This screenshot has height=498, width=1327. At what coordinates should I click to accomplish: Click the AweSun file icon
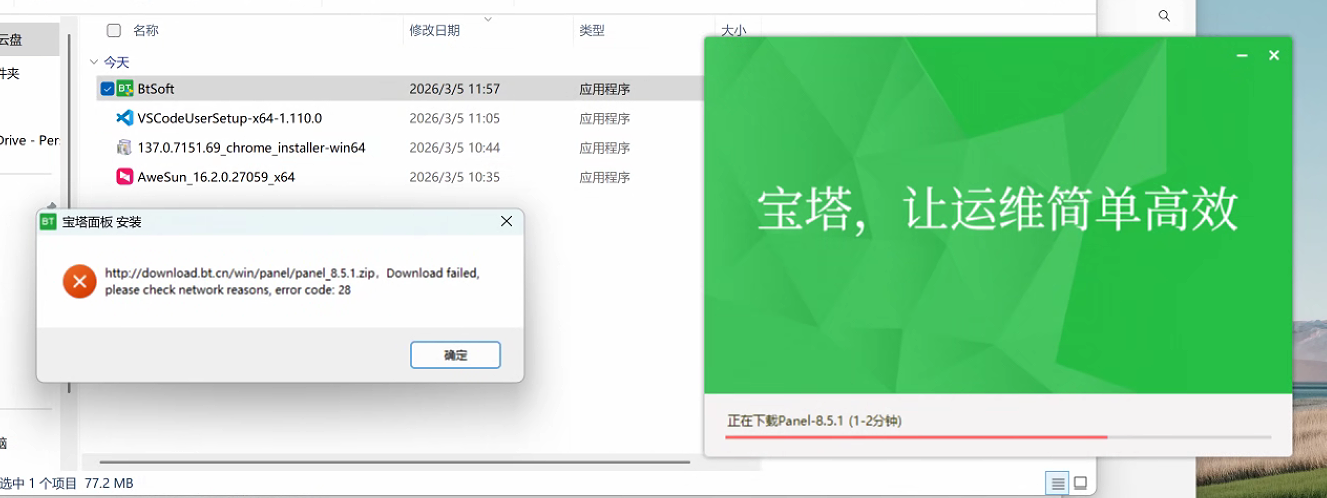(x=125, y=177)
